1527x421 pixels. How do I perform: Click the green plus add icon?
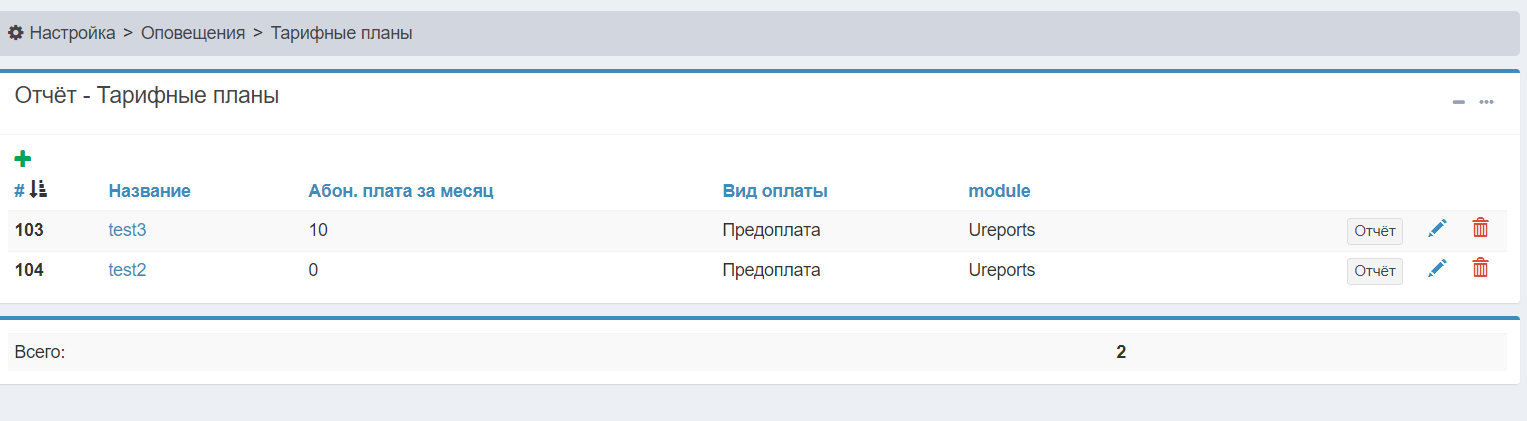[22, 158]
